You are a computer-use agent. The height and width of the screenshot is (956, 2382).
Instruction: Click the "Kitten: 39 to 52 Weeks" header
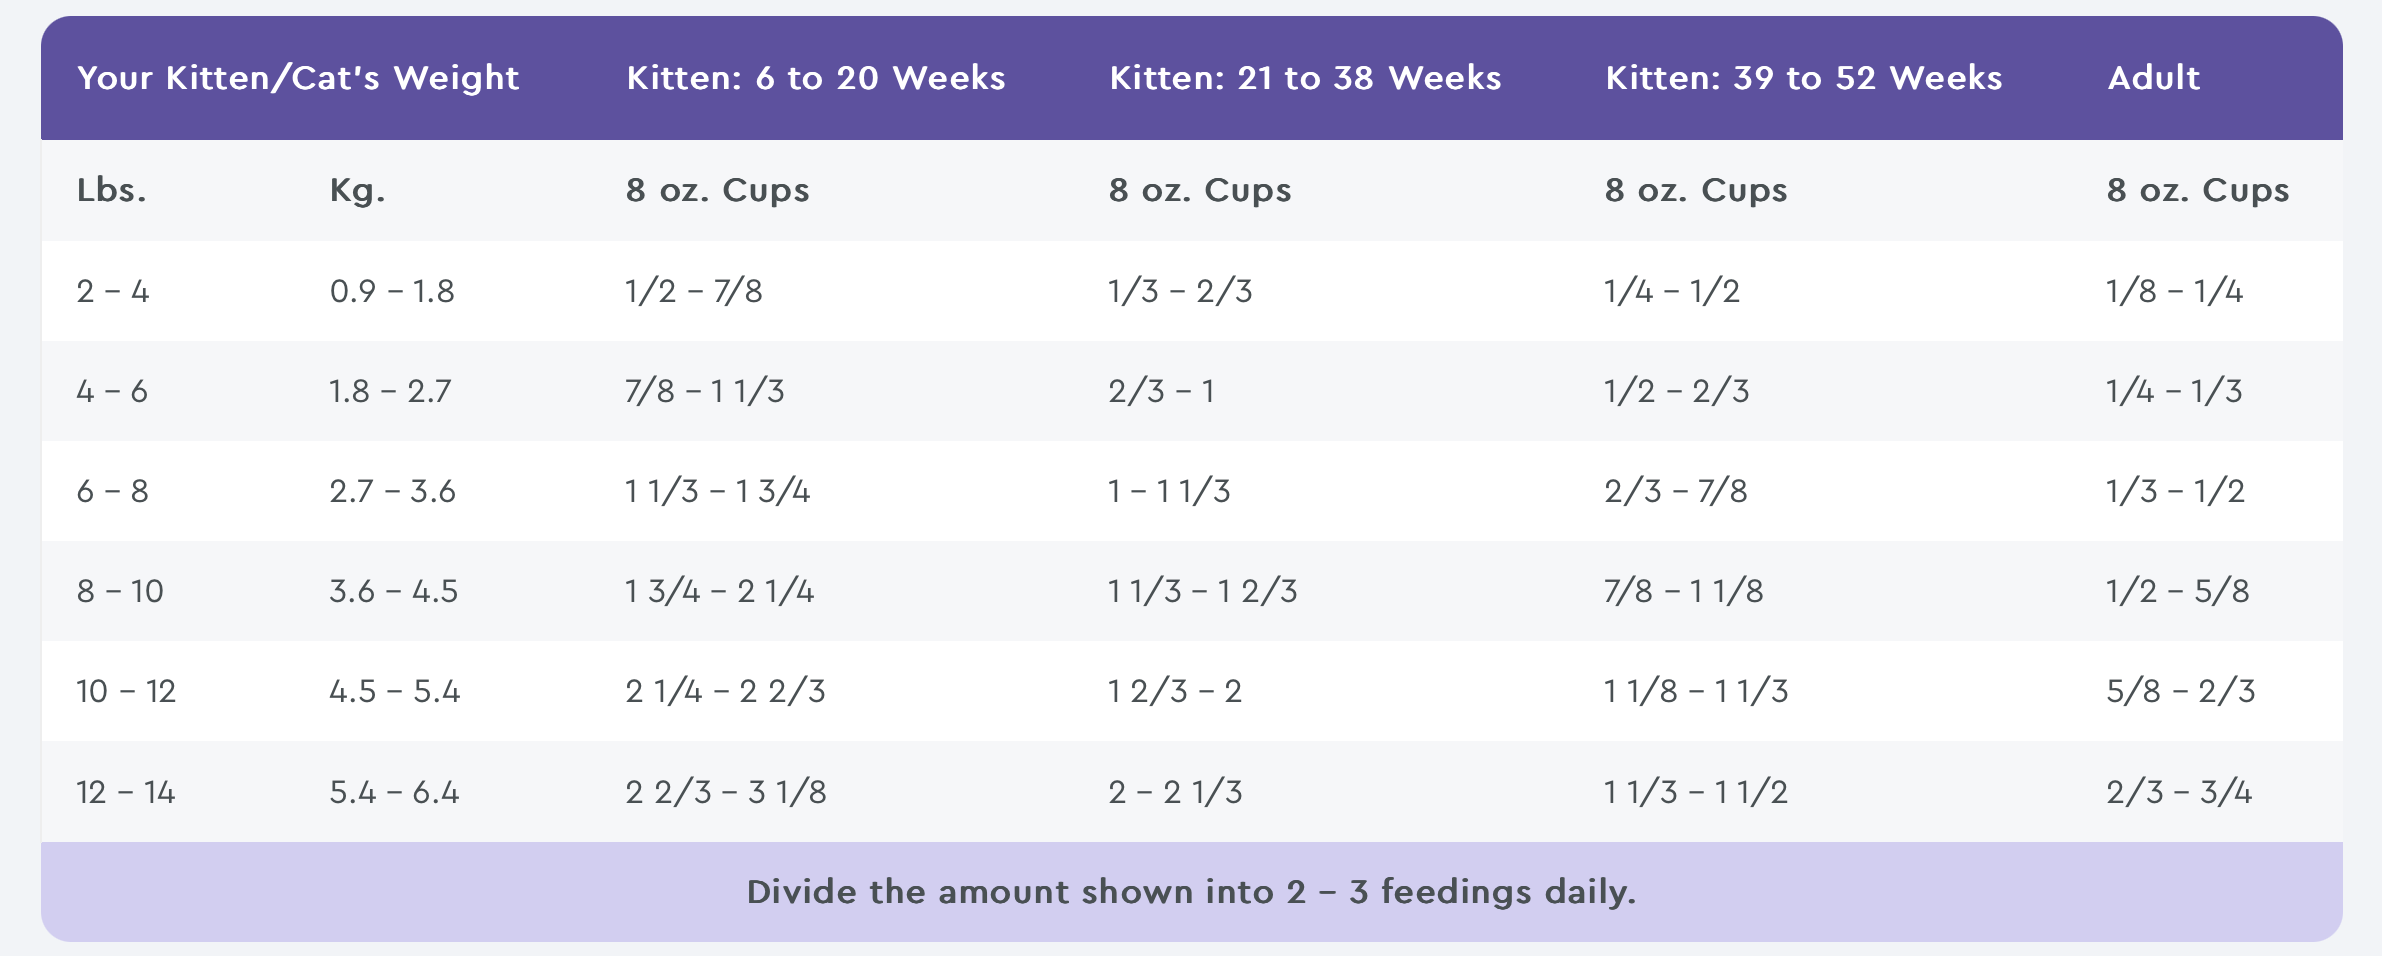pos(1804,78)
